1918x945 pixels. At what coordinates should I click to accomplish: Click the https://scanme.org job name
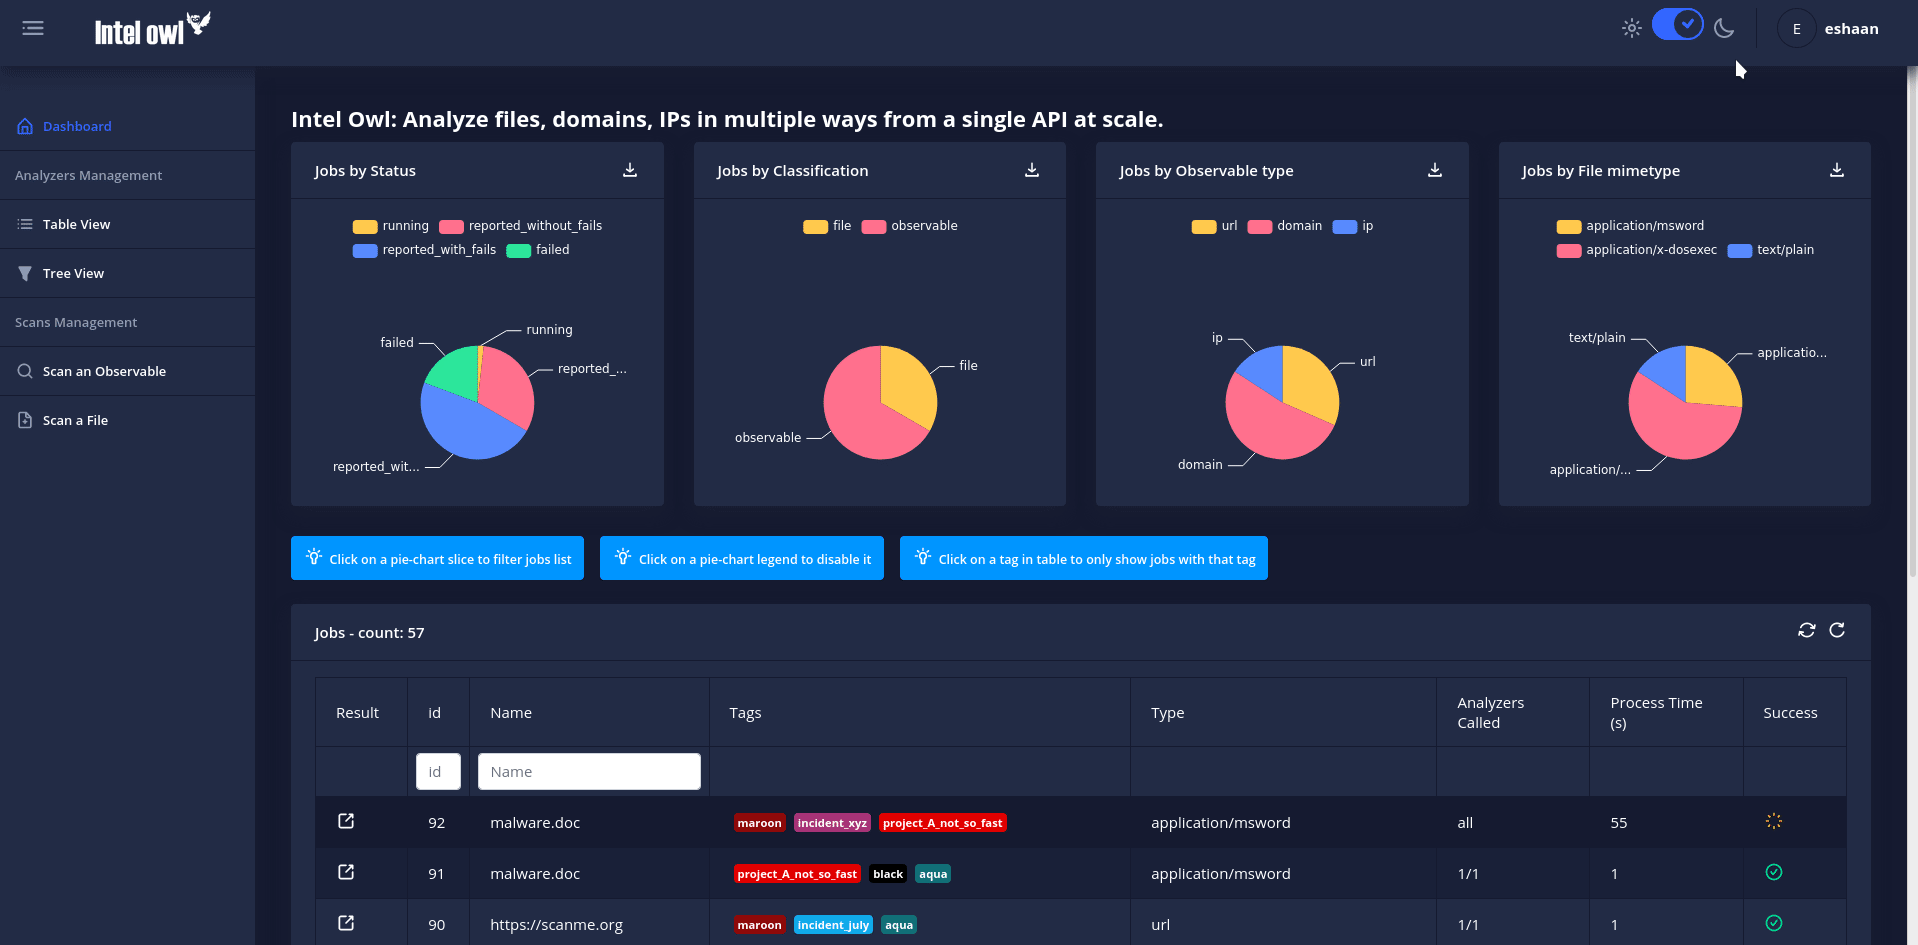[x=556, y=925]
